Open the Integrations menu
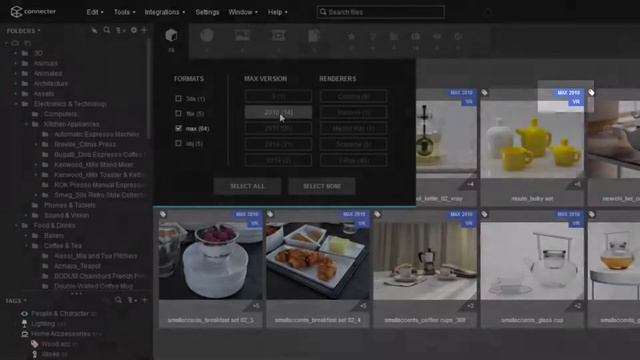 (x=165, y=12)
